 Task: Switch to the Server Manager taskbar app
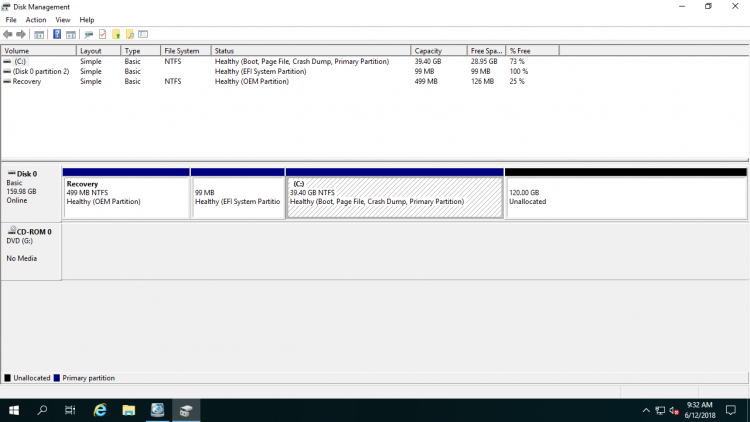(x=157, y=410)
